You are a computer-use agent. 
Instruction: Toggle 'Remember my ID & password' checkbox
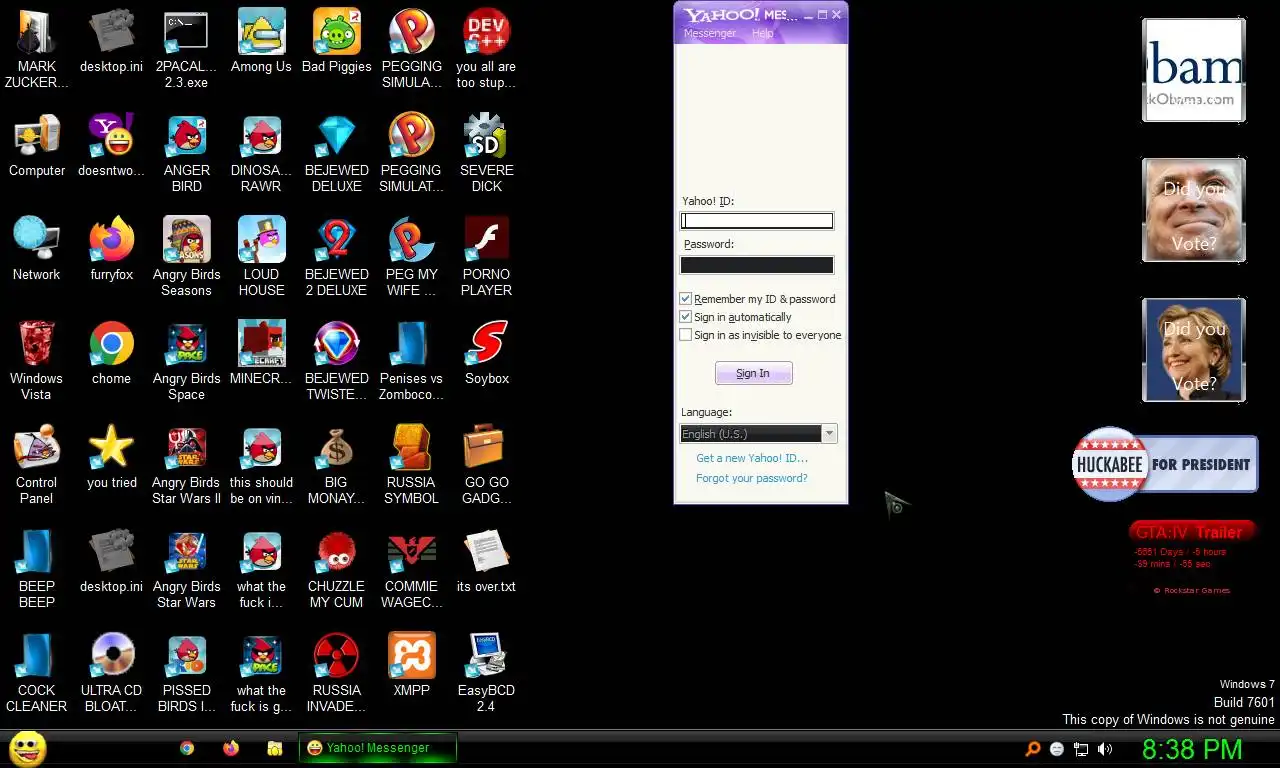[685, 299]
